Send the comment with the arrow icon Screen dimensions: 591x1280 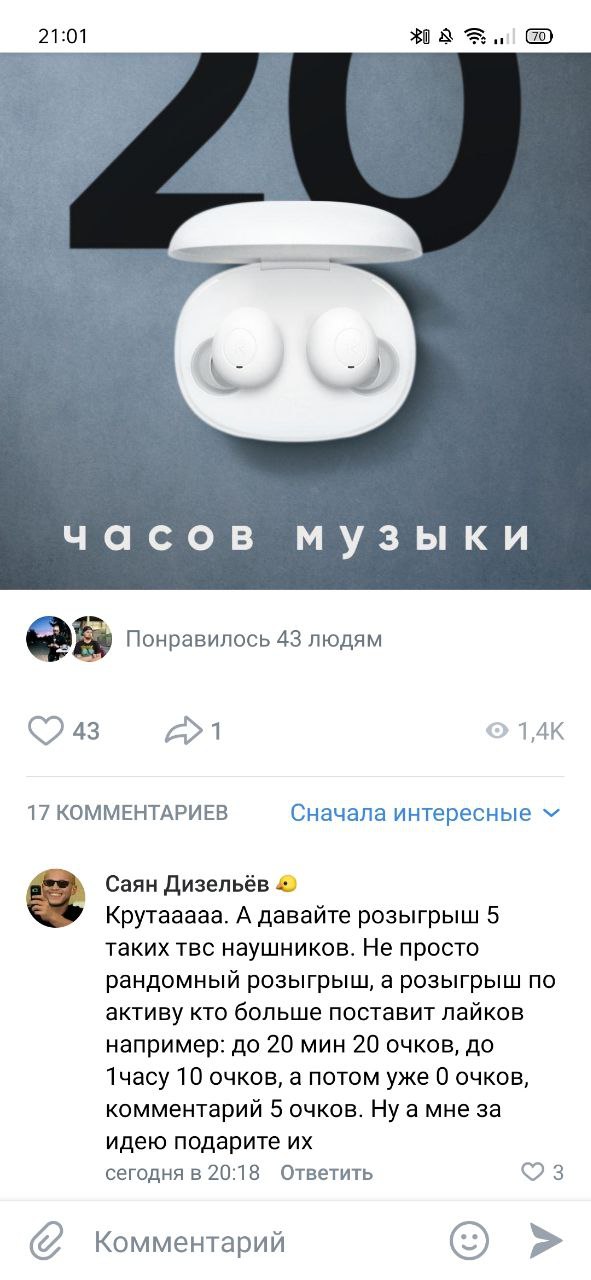545,1241
